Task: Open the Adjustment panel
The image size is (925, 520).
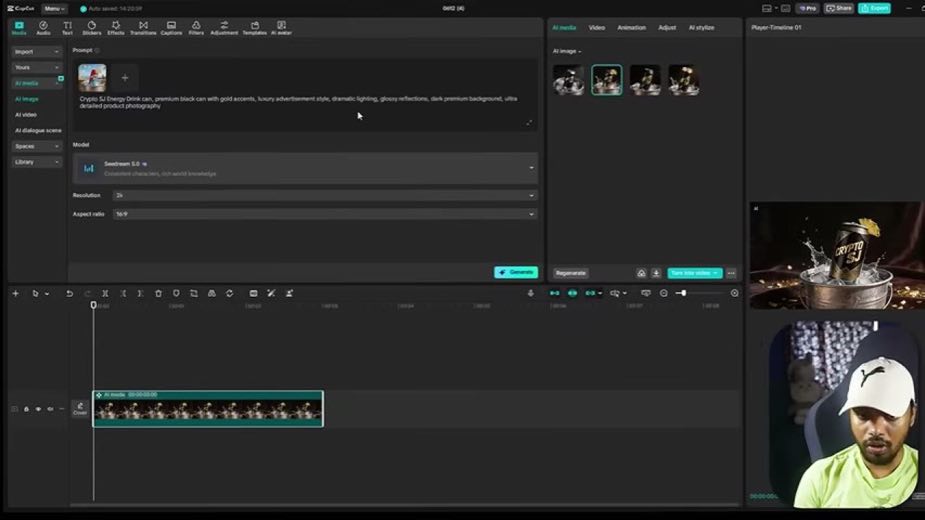Action: click(224, 28)
